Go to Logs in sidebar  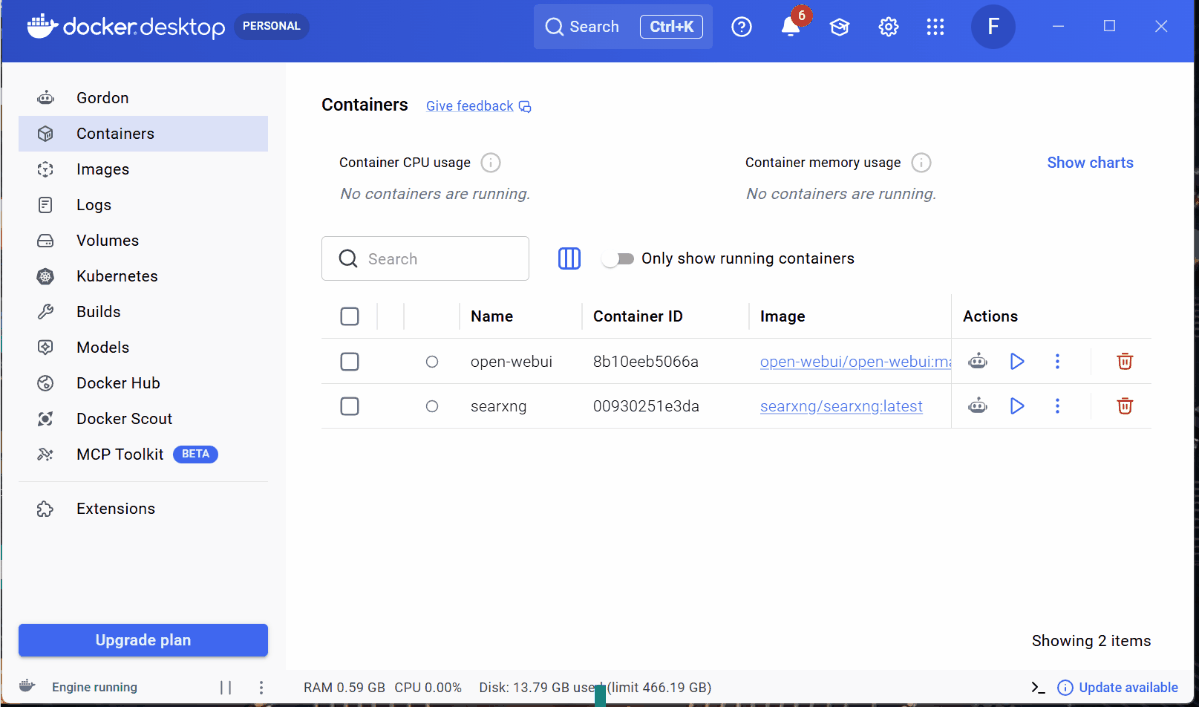143,205
